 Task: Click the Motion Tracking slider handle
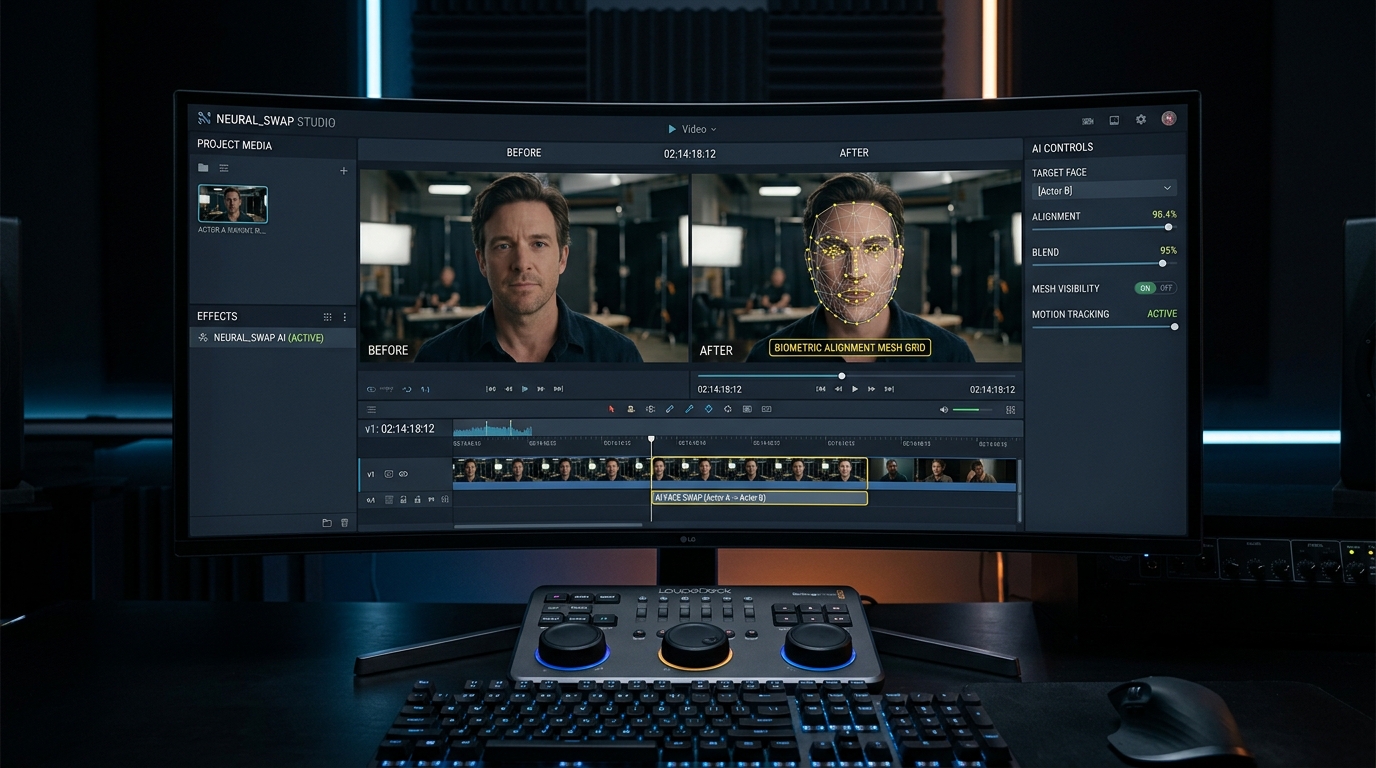click(1174, 326)
